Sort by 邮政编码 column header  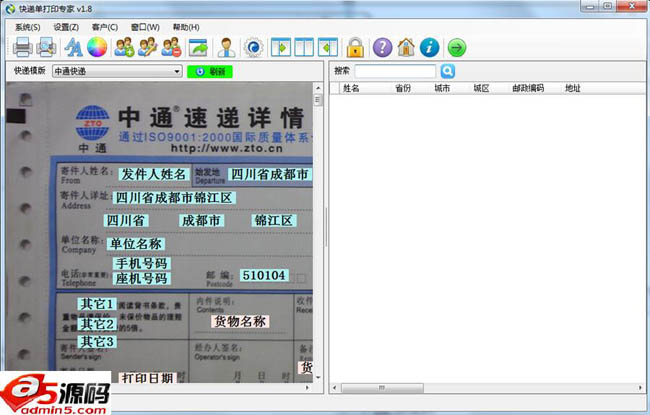point(528,88)
